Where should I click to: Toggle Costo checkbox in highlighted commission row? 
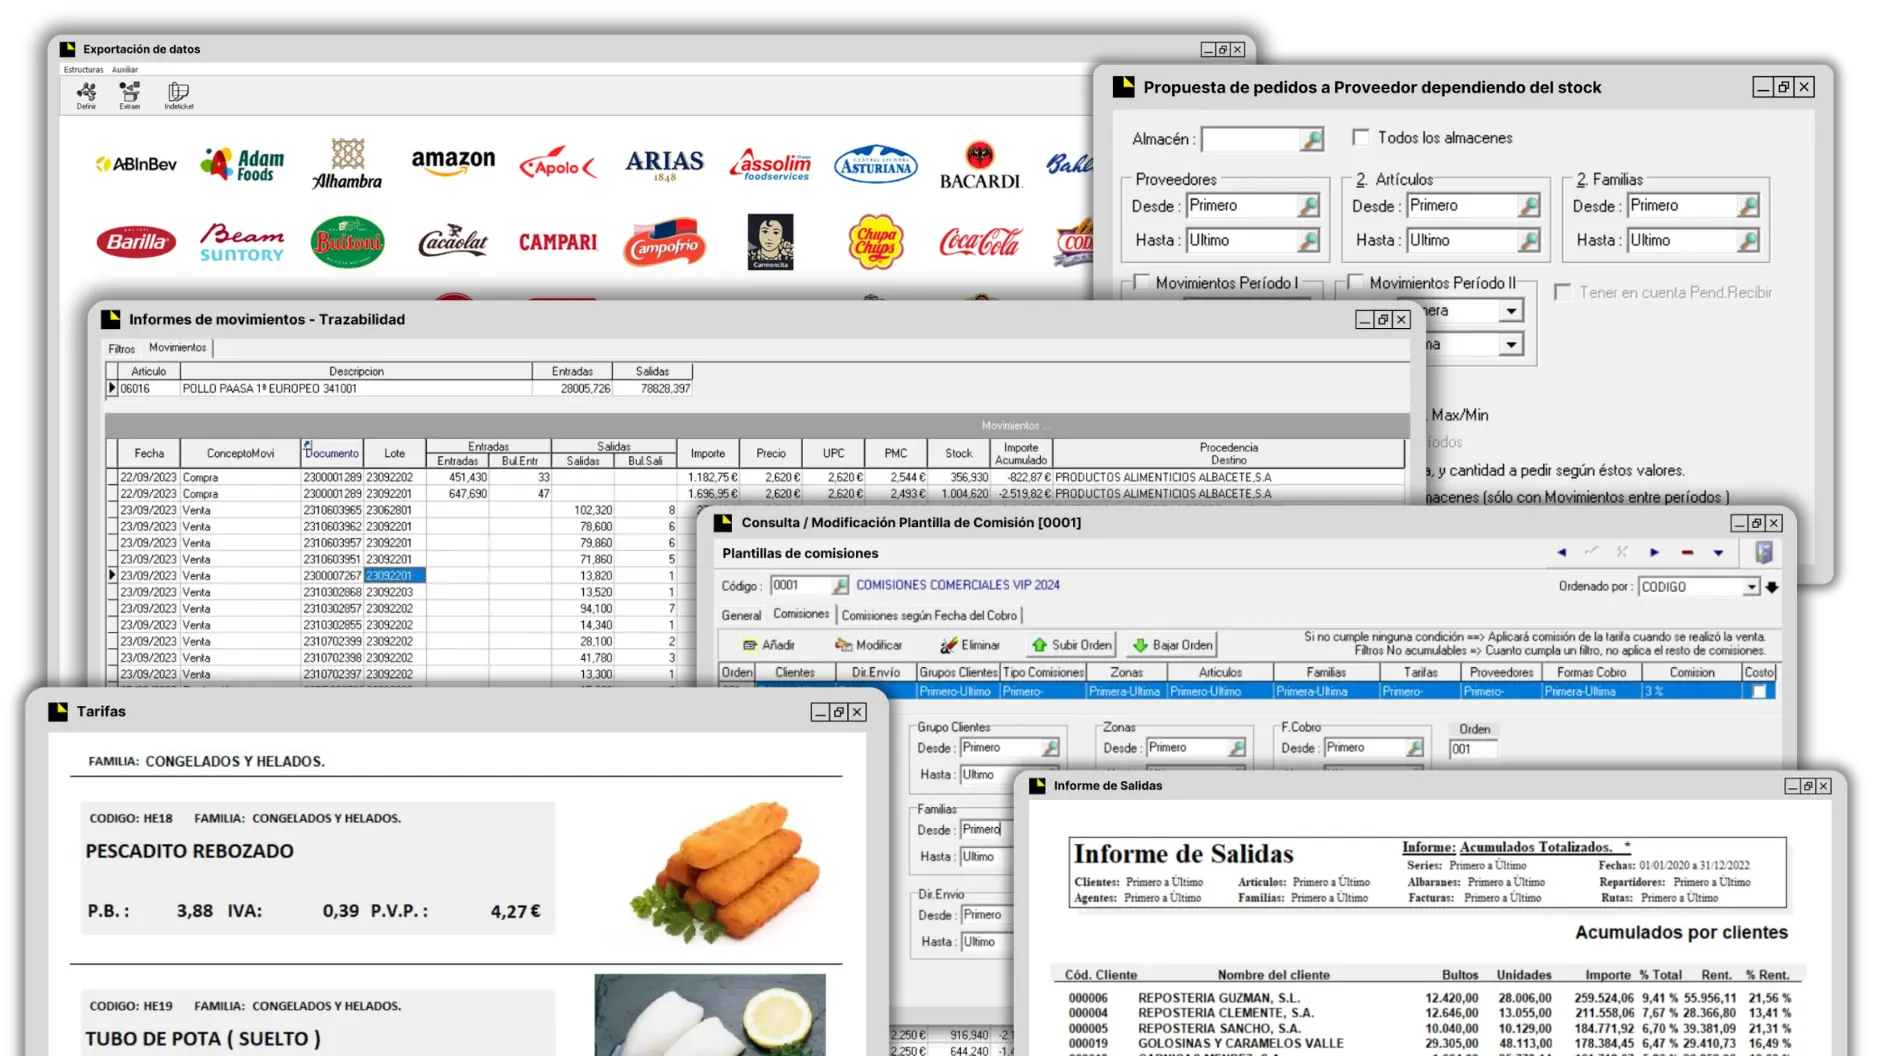(1759, 691)
